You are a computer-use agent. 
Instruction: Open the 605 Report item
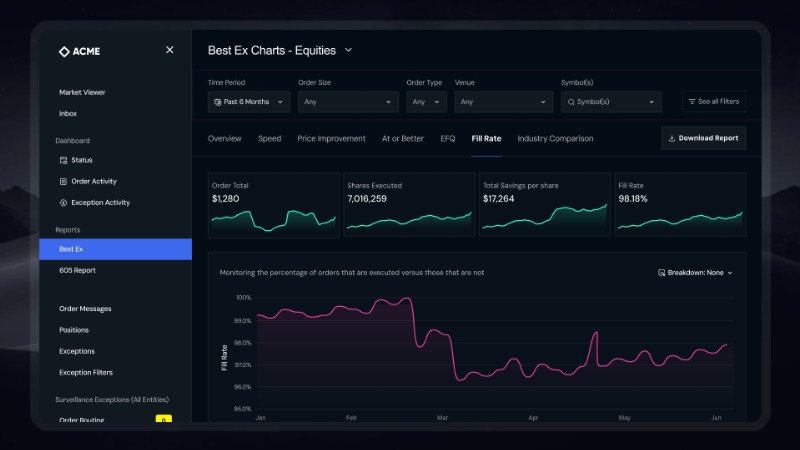[x=78, y=270]
